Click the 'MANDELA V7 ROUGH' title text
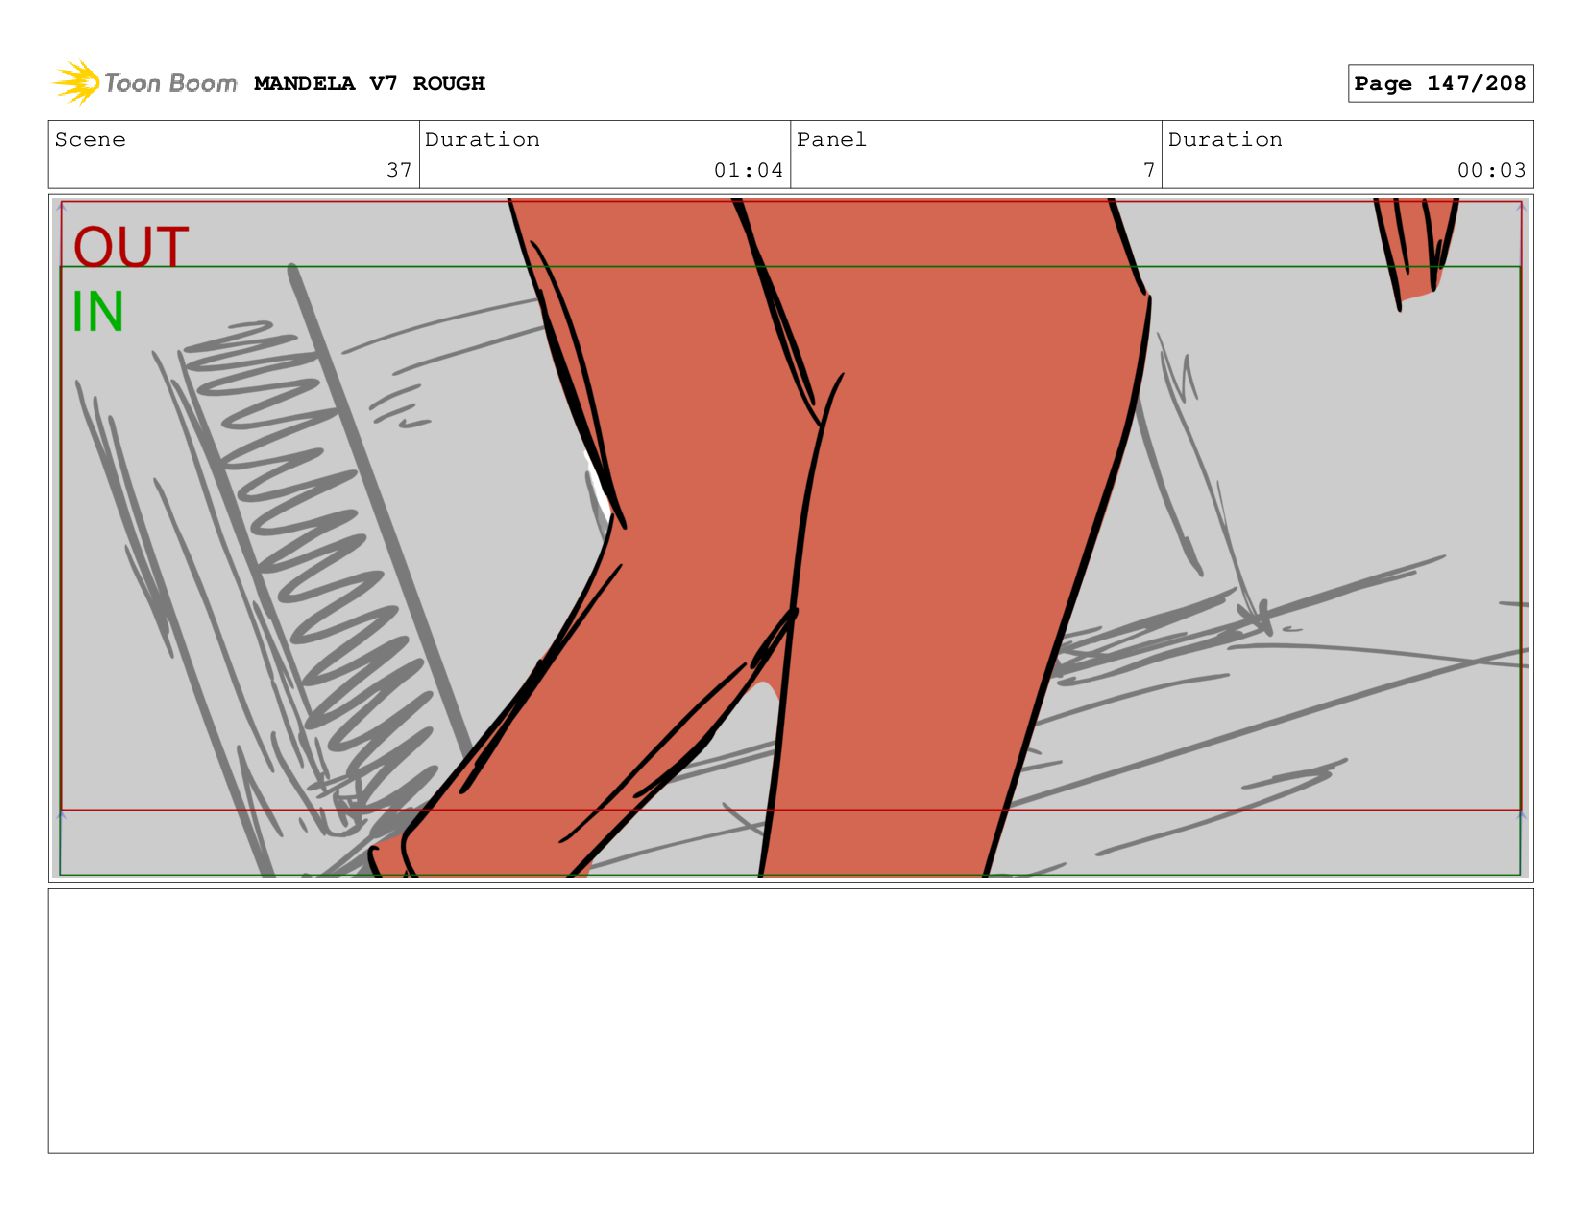This screenshot has width=1582, height=1225. point(369,84)
